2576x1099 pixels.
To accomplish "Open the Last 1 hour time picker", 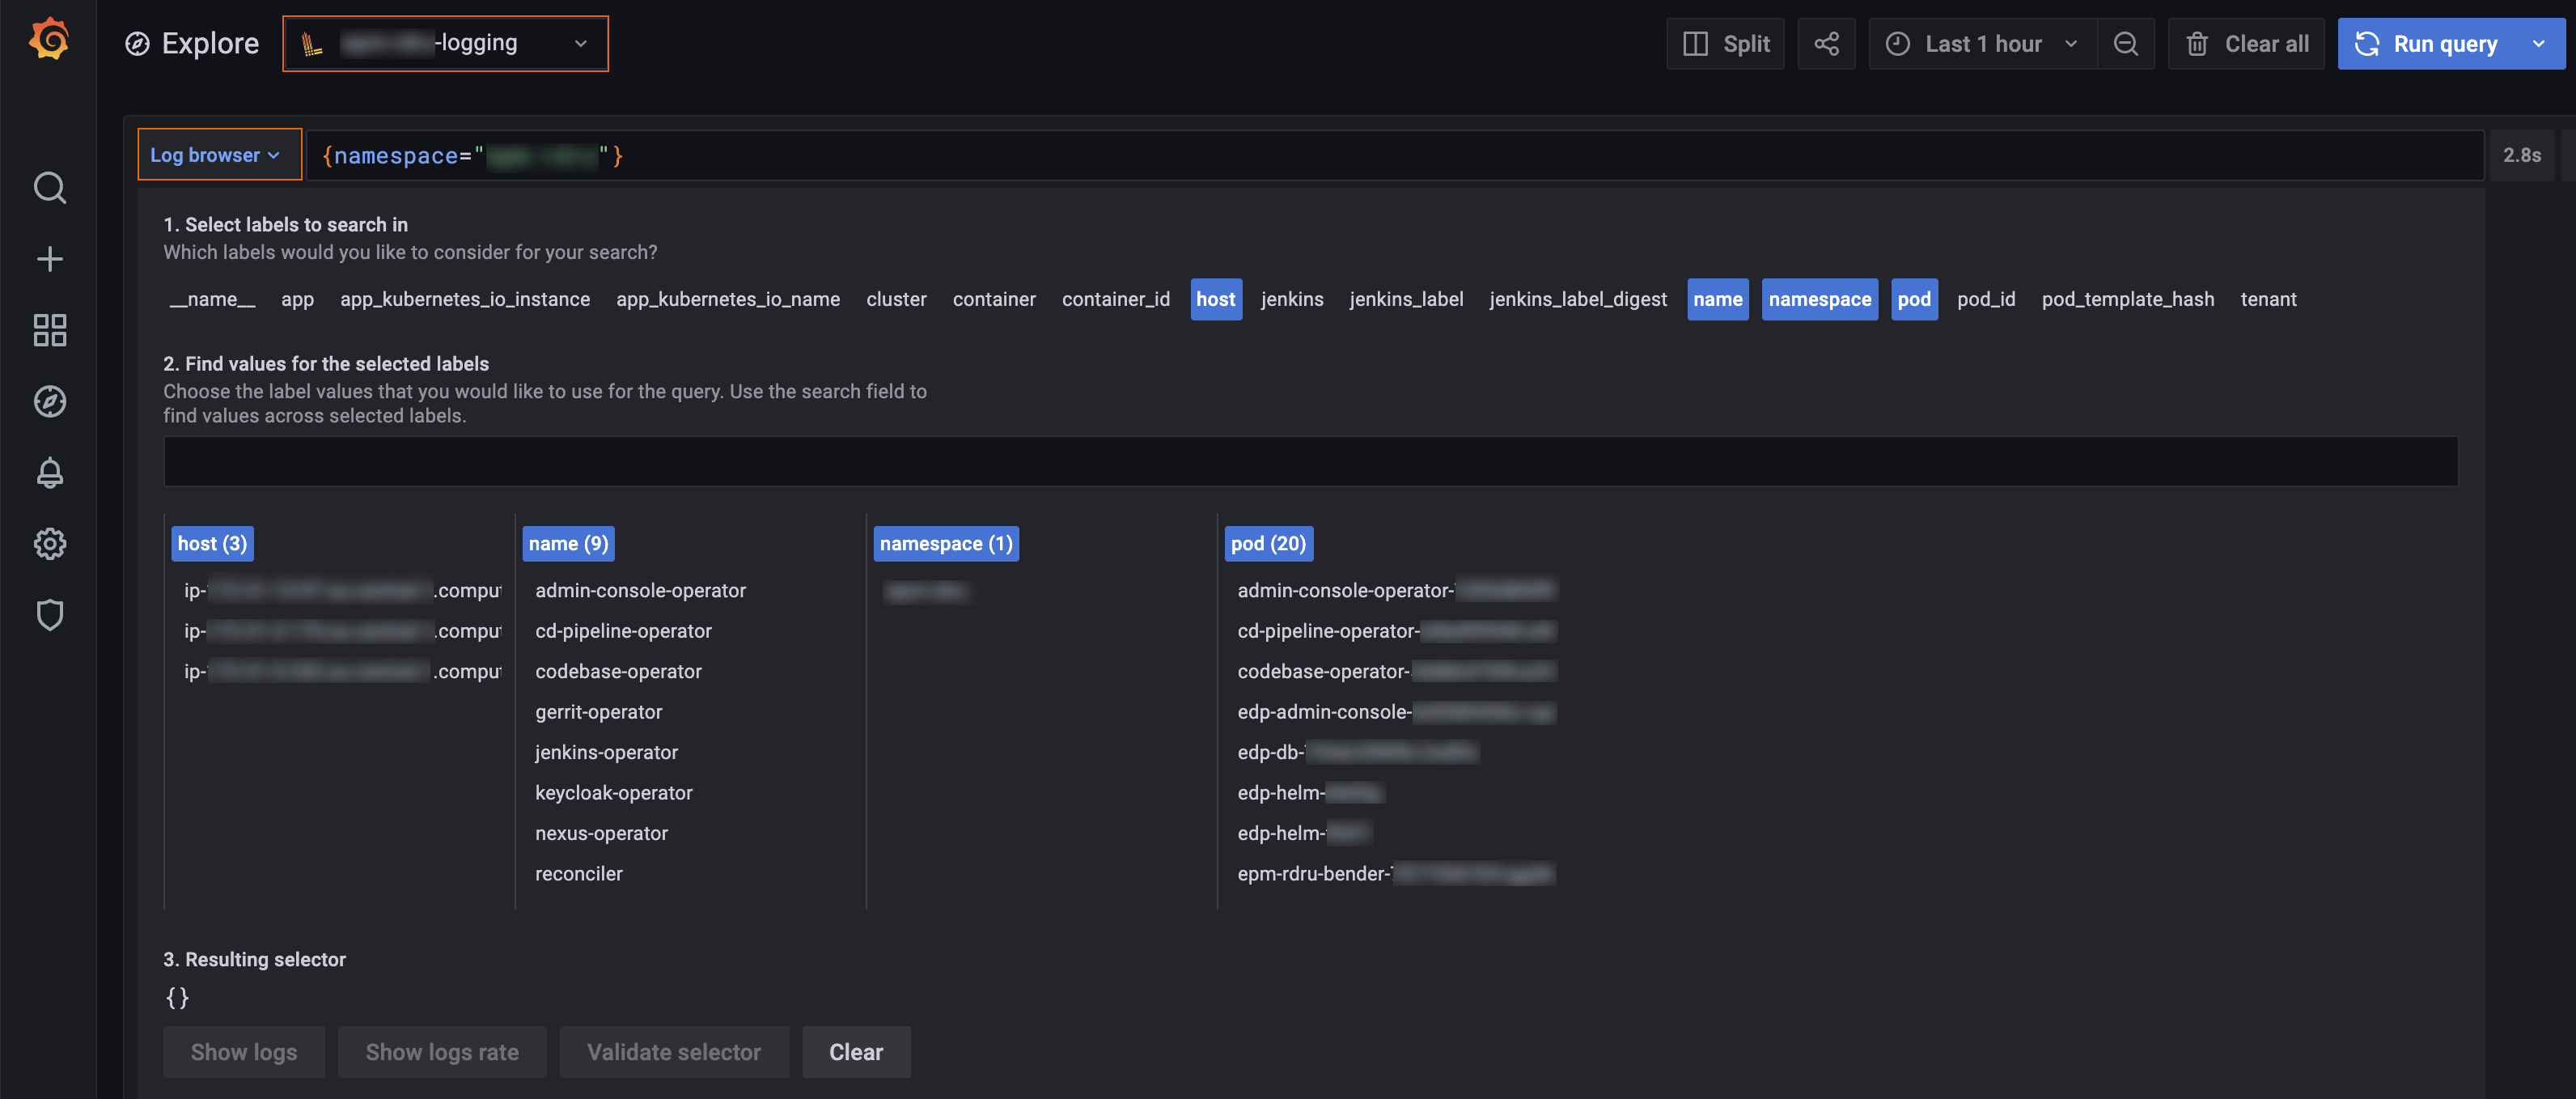I will [1981, 43].
